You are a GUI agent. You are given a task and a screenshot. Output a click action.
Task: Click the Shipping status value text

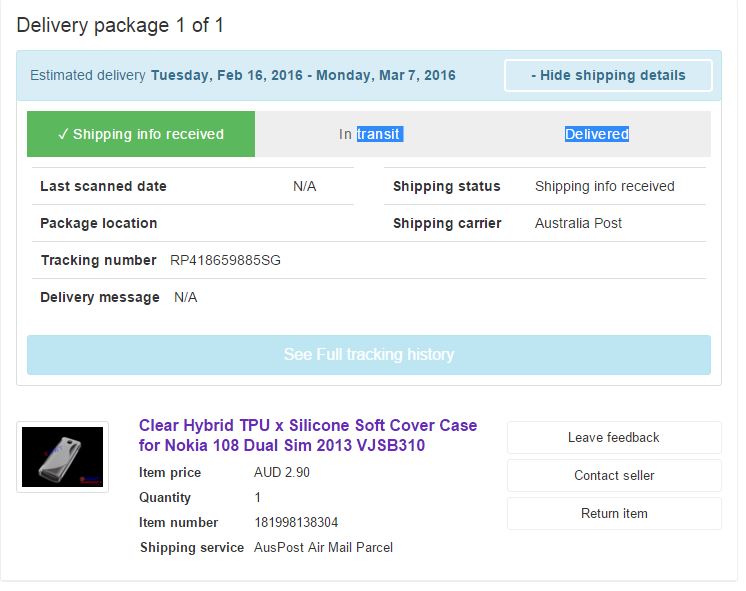604,186
